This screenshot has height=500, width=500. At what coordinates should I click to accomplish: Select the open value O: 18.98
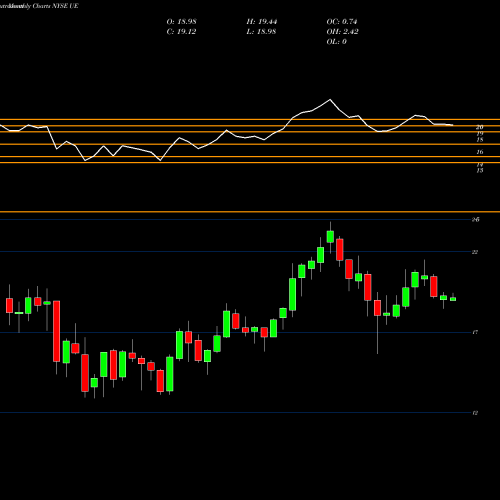tap(181, 22)
